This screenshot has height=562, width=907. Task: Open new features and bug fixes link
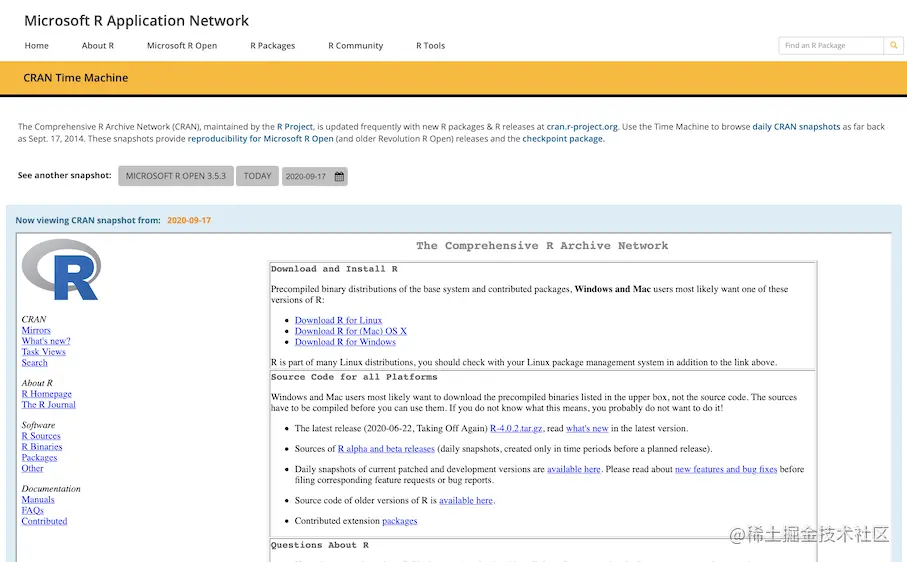[x=726, y=469]
